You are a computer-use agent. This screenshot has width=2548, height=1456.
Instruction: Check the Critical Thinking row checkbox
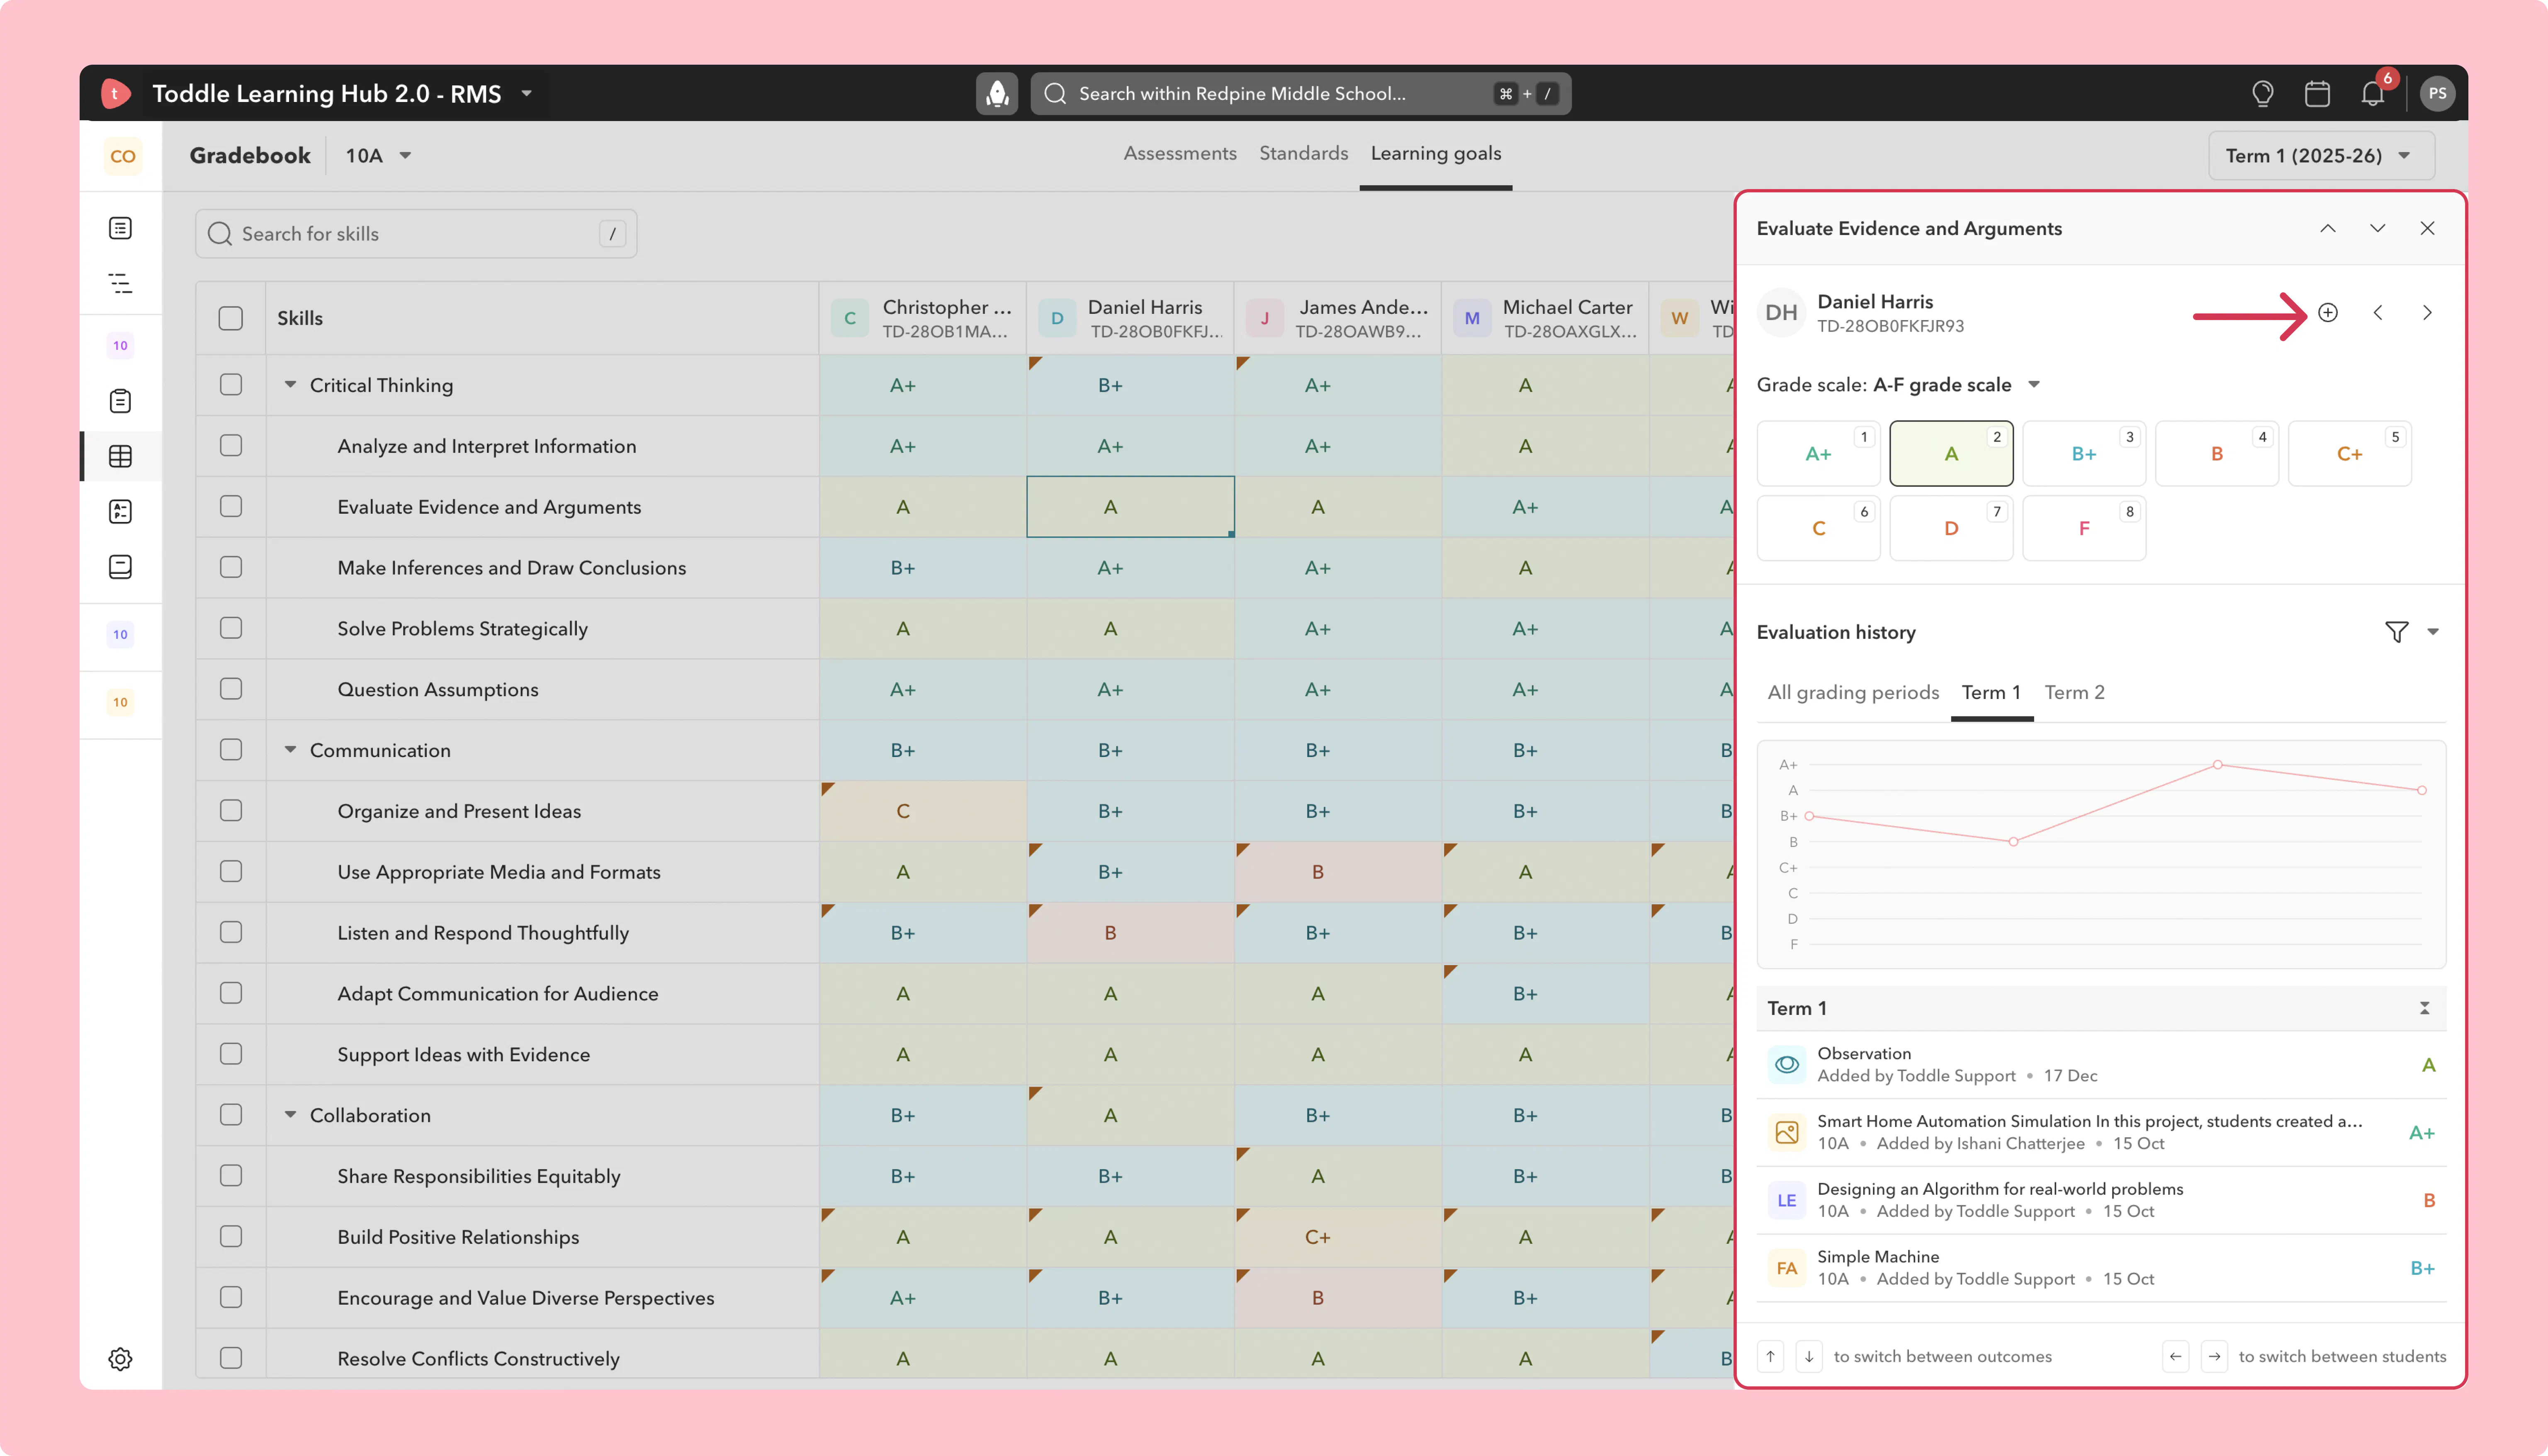click(230, 385)
